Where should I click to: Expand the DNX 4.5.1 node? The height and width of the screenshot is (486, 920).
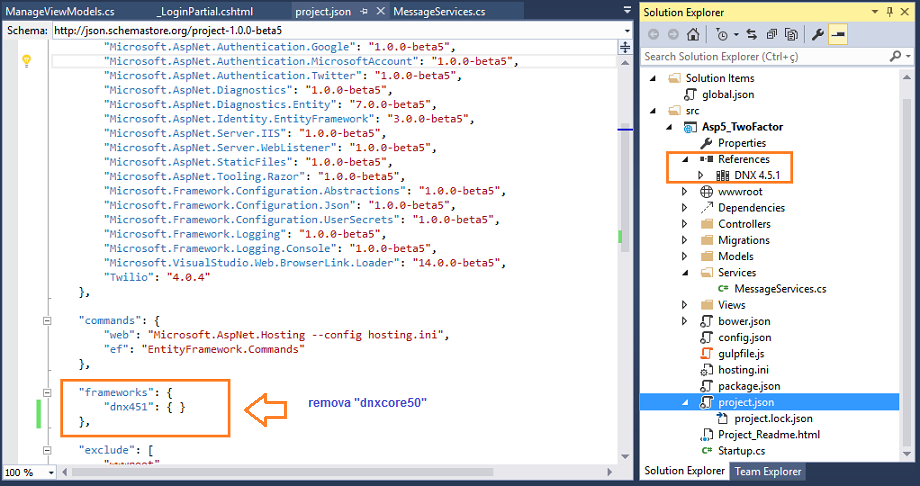701,176
